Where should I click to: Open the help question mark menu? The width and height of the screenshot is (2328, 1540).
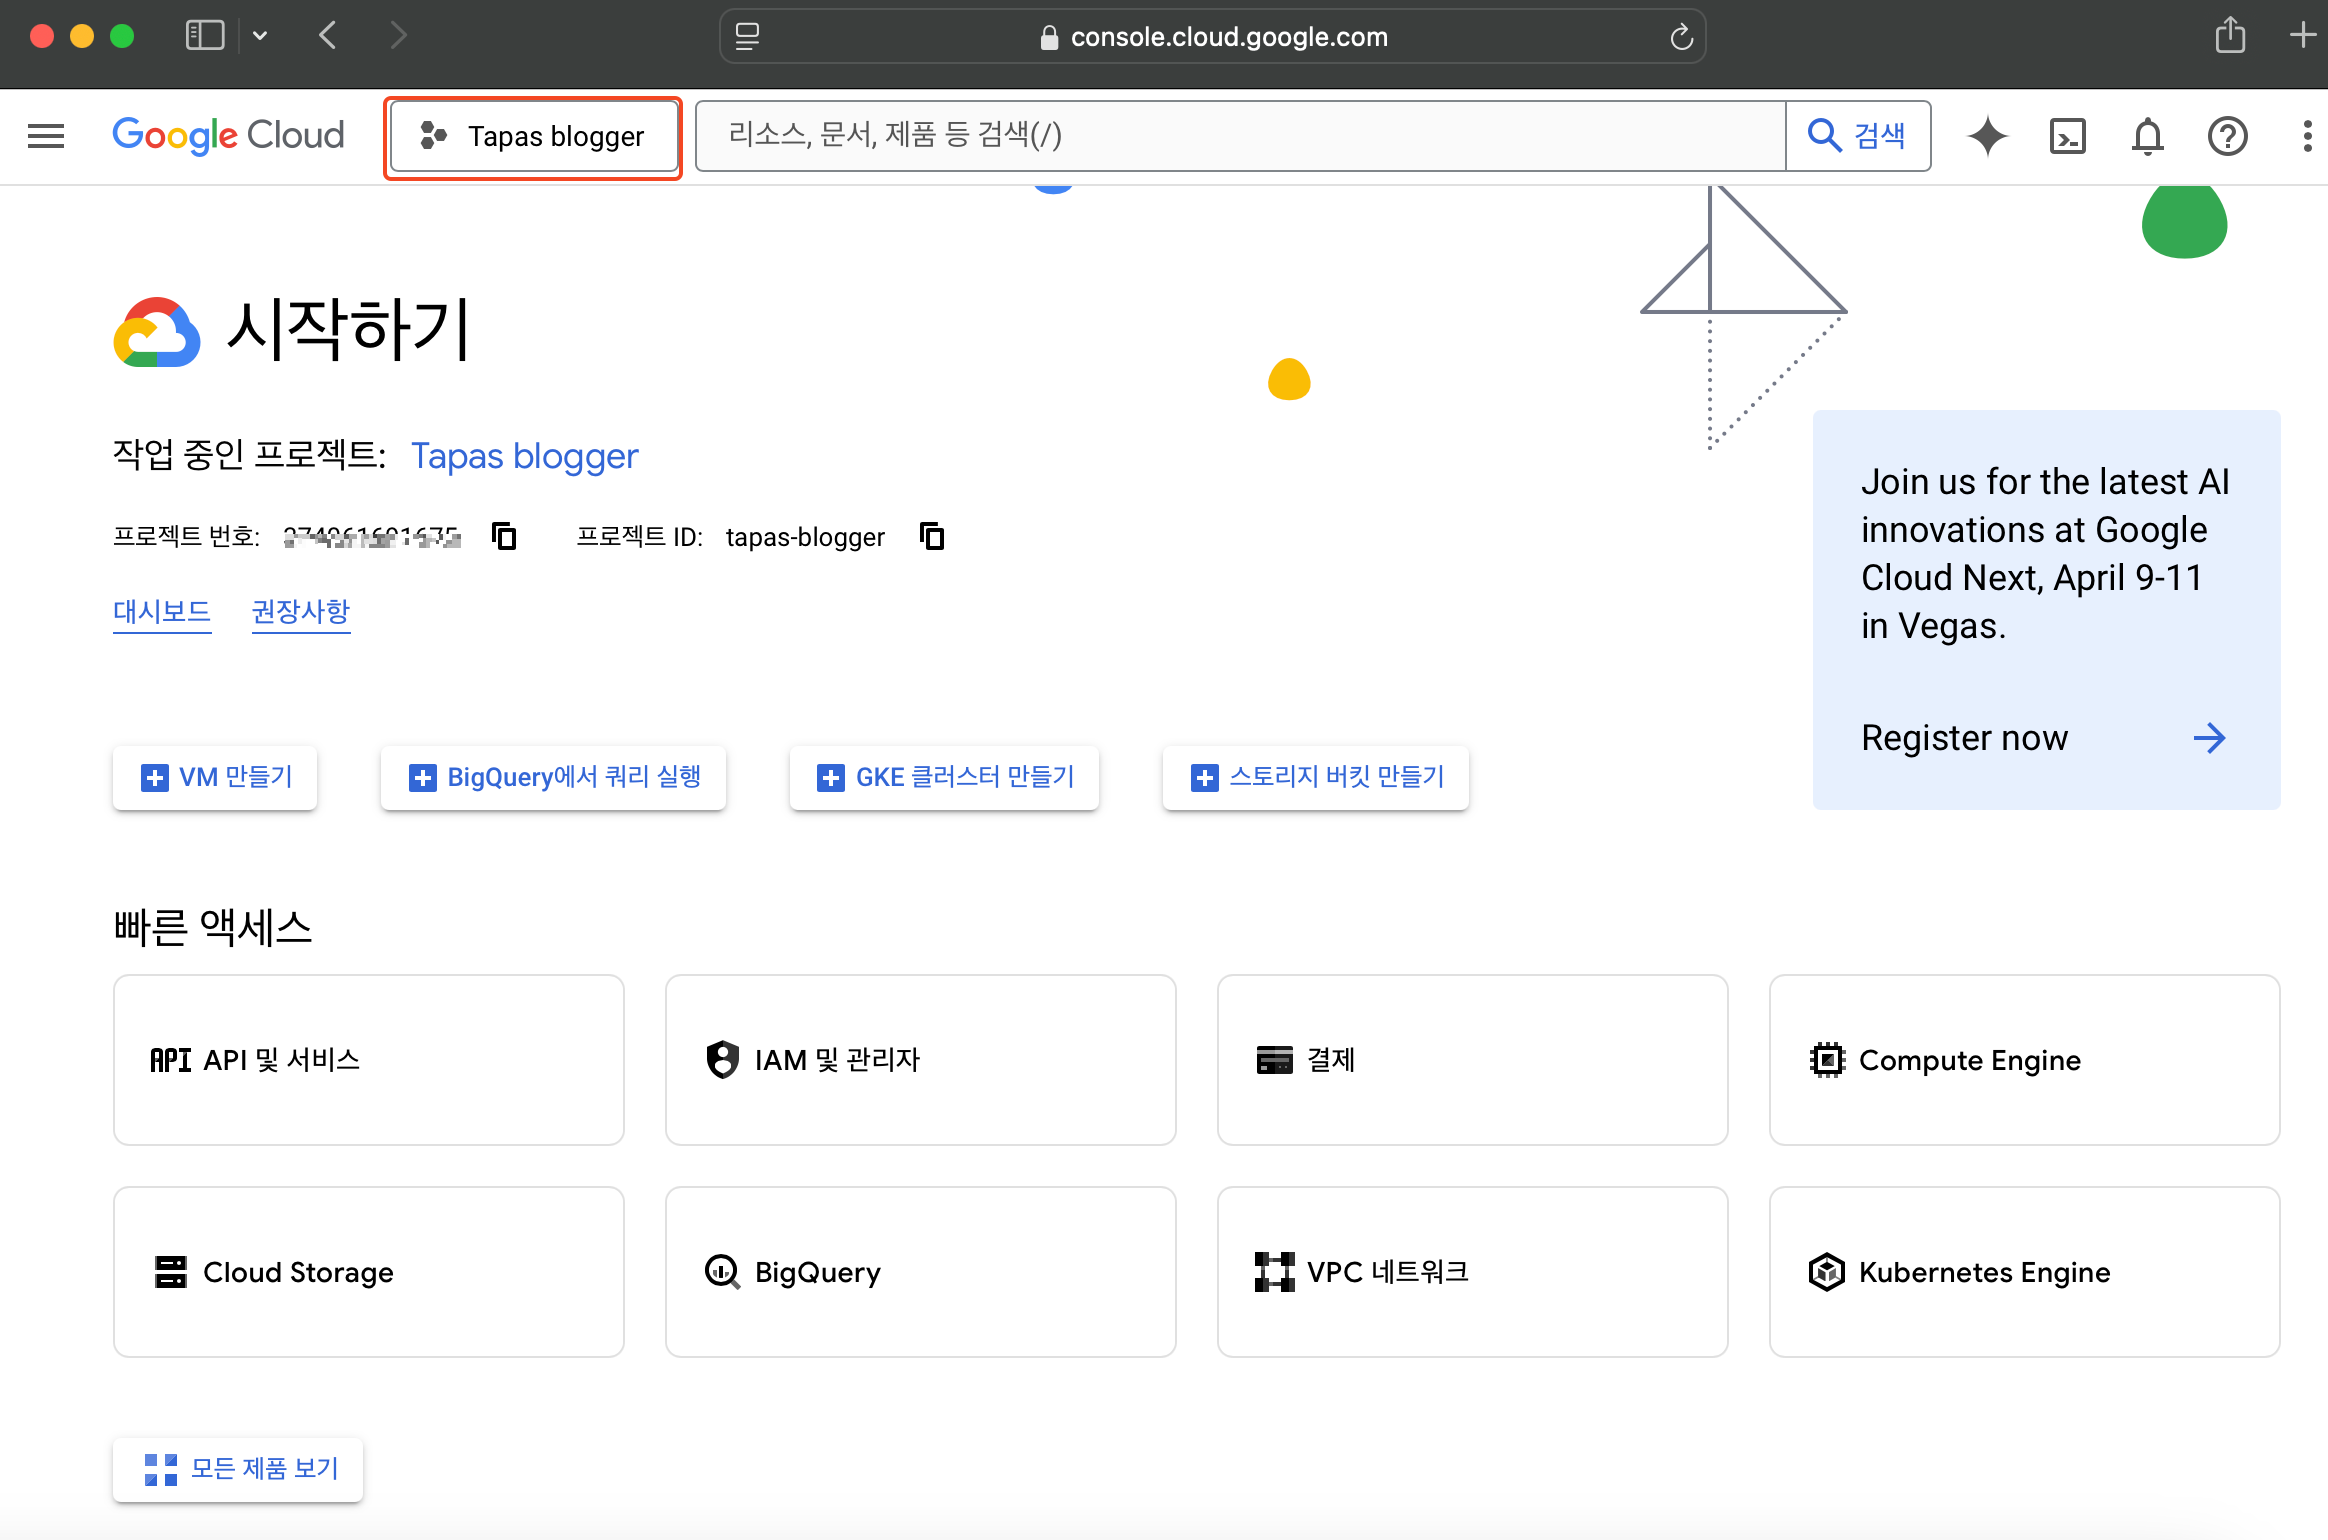2228,136
